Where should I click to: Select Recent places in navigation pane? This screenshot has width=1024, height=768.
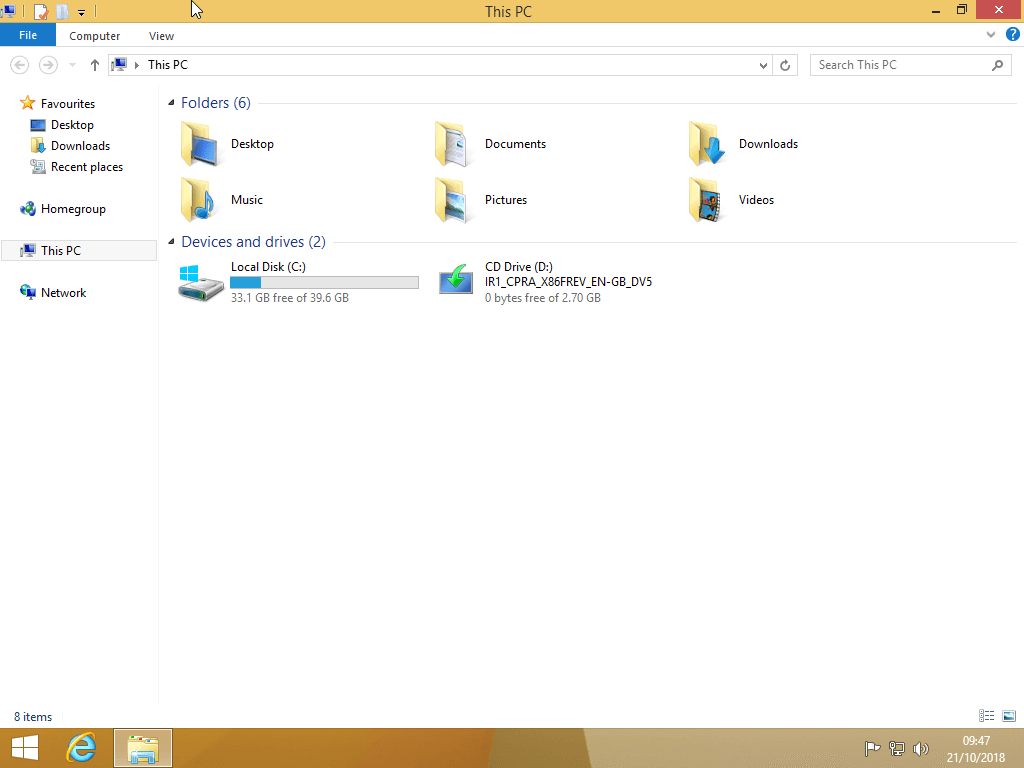pos(87,167)
